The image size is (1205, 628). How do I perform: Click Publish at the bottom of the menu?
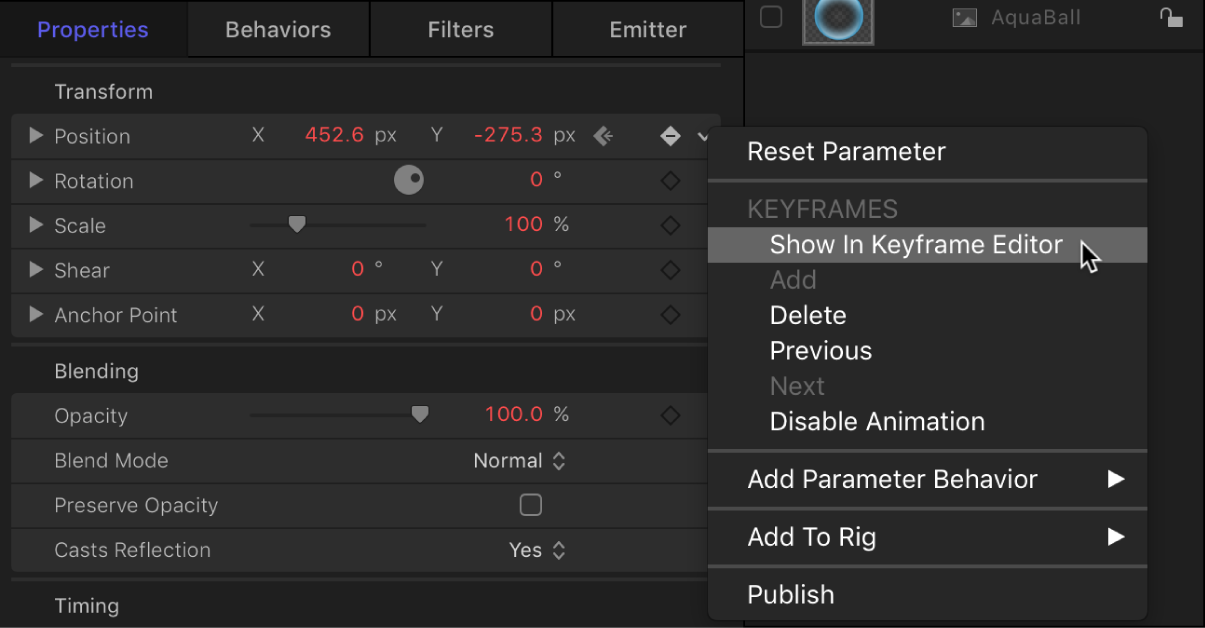pyautogui.click(x=791, y=594)
